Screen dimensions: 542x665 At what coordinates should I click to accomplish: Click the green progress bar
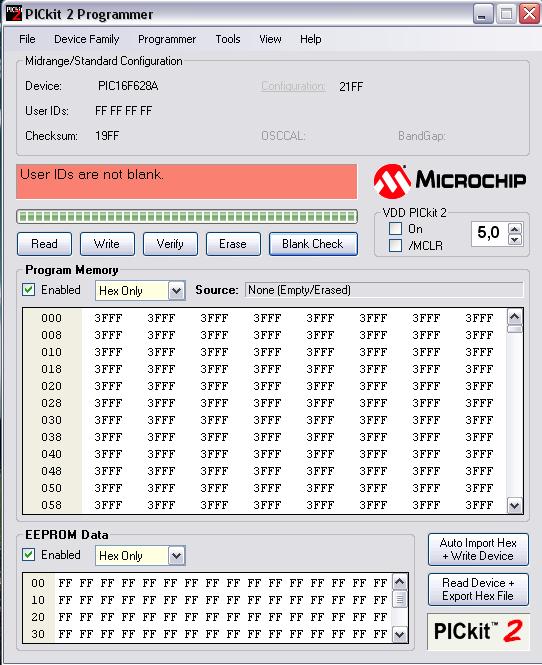187,217
